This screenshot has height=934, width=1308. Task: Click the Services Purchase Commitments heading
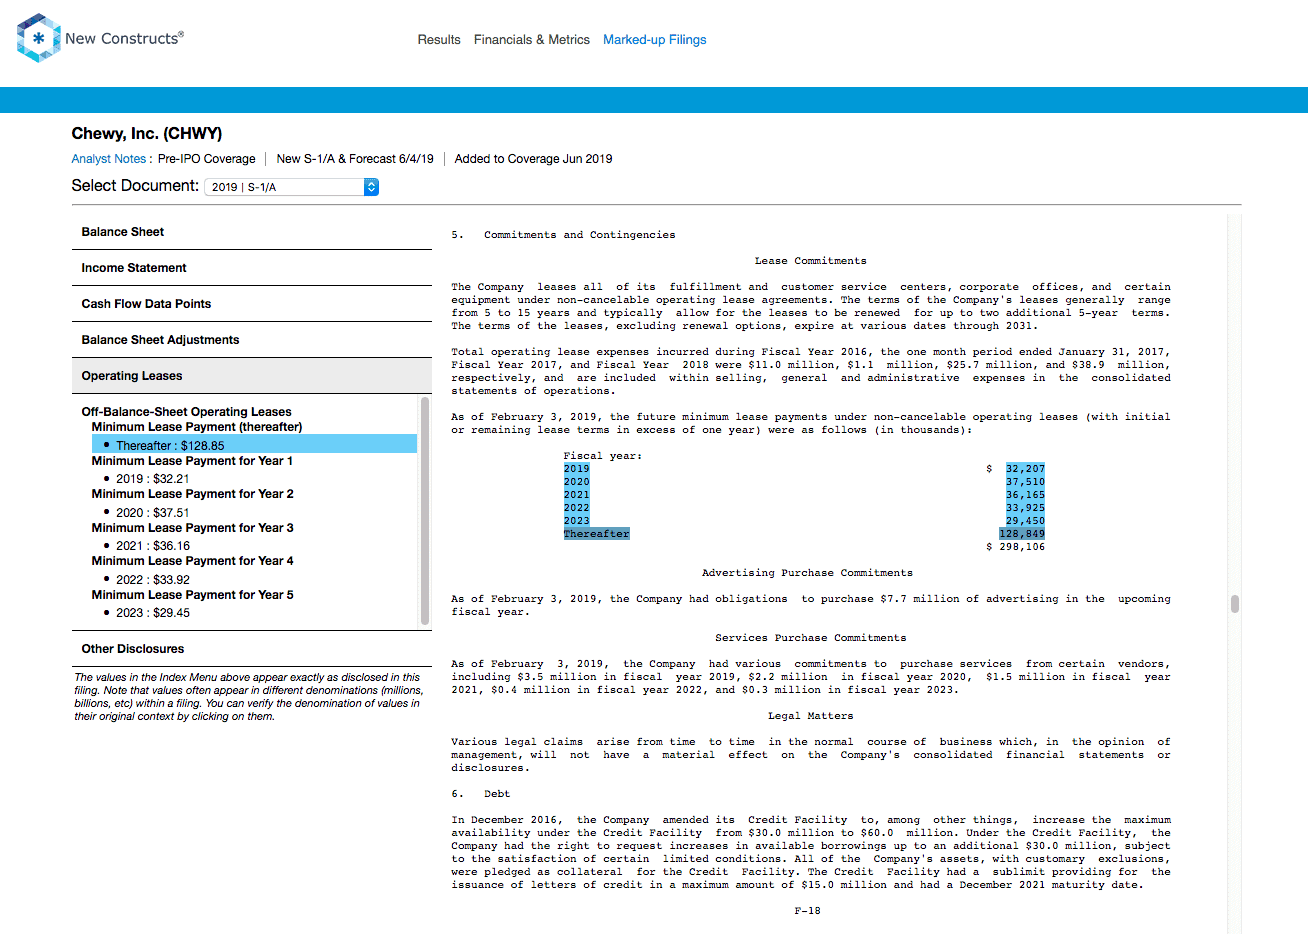(810, 638)
